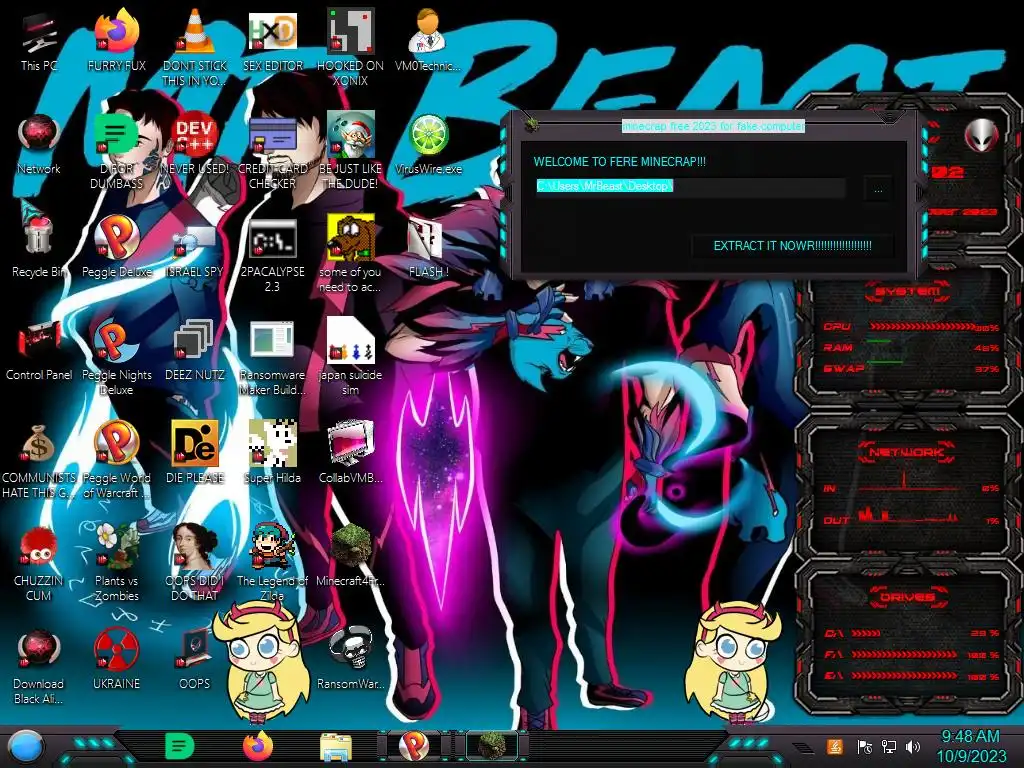This screenshot has width=1024, height=768.
Task: Click the DIE PLEASE De icon
Action: 195,453
